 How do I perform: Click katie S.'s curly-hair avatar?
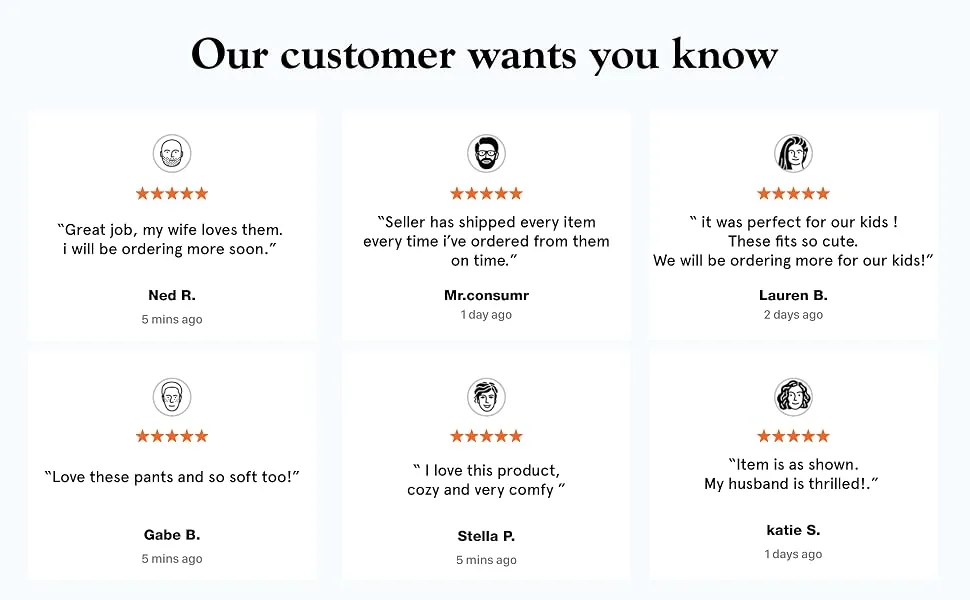[x=793, y=396]
